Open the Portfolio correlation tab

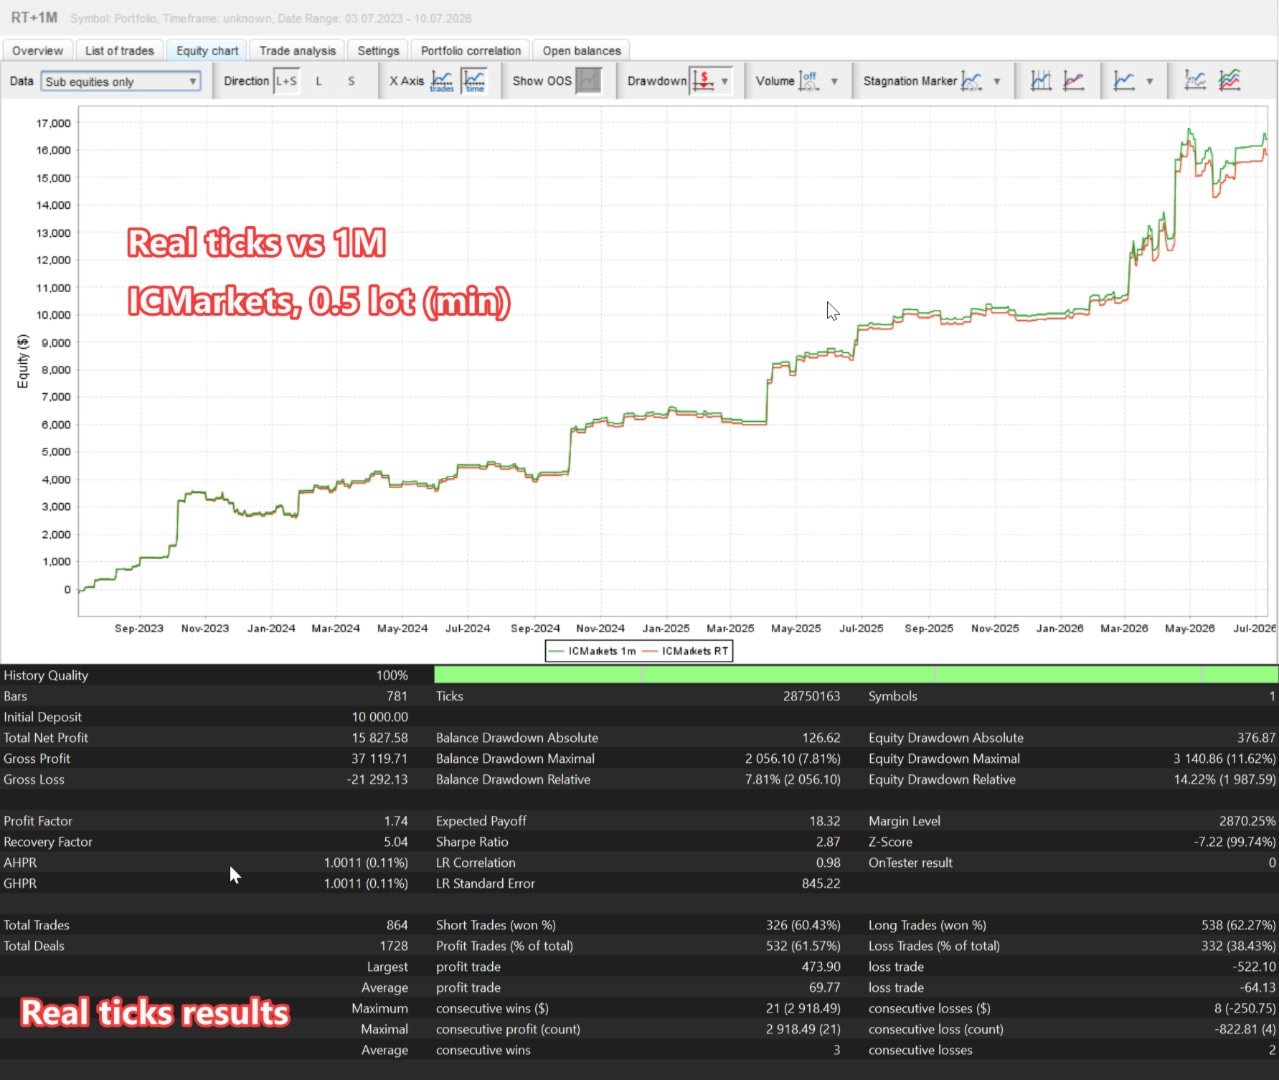click(471, 50)
